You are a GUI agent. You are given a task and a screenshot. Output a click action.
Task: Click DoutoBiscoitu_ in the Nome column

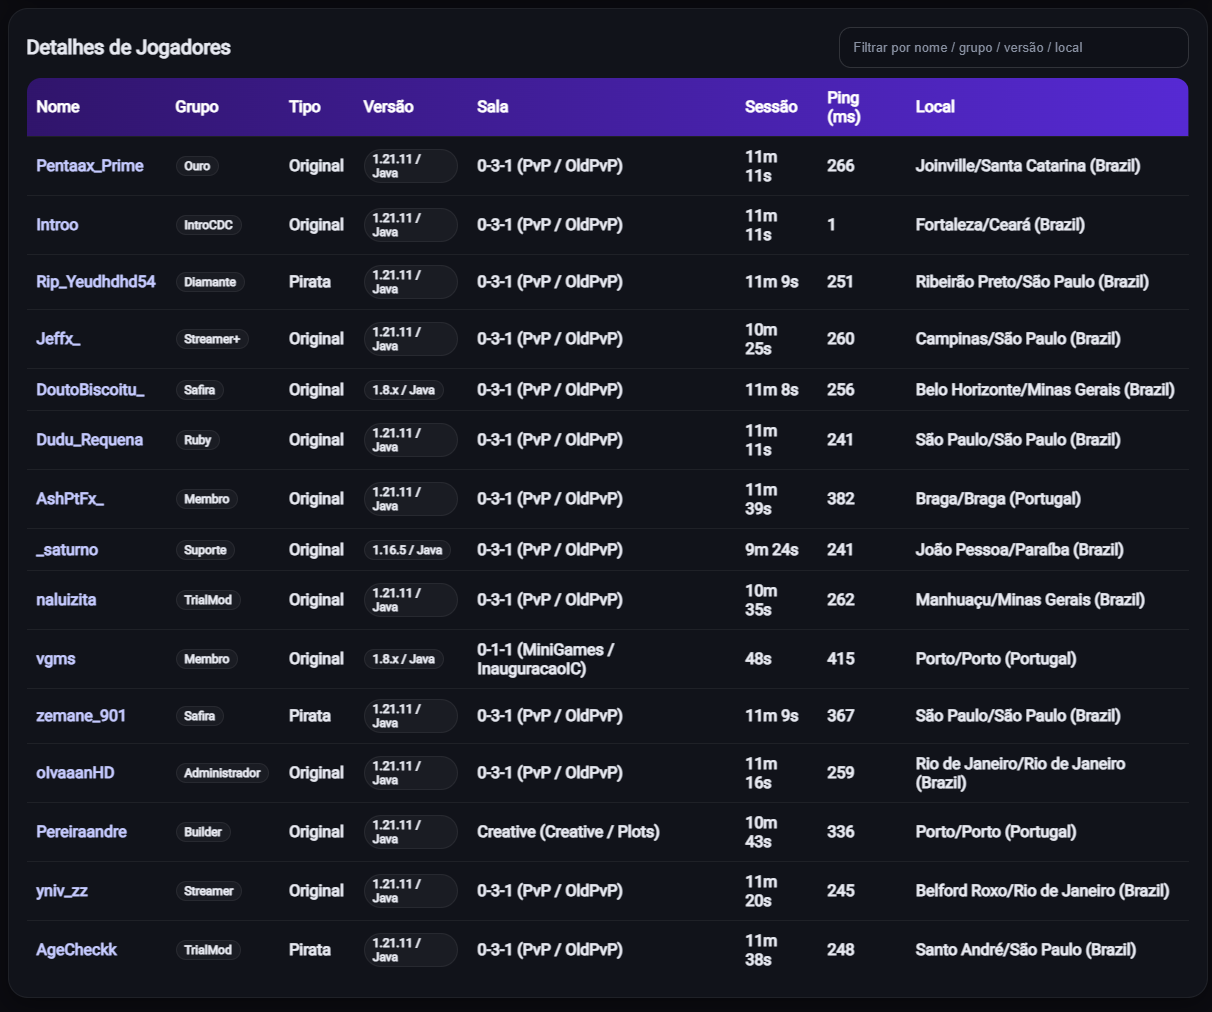(x=91, y=389)
